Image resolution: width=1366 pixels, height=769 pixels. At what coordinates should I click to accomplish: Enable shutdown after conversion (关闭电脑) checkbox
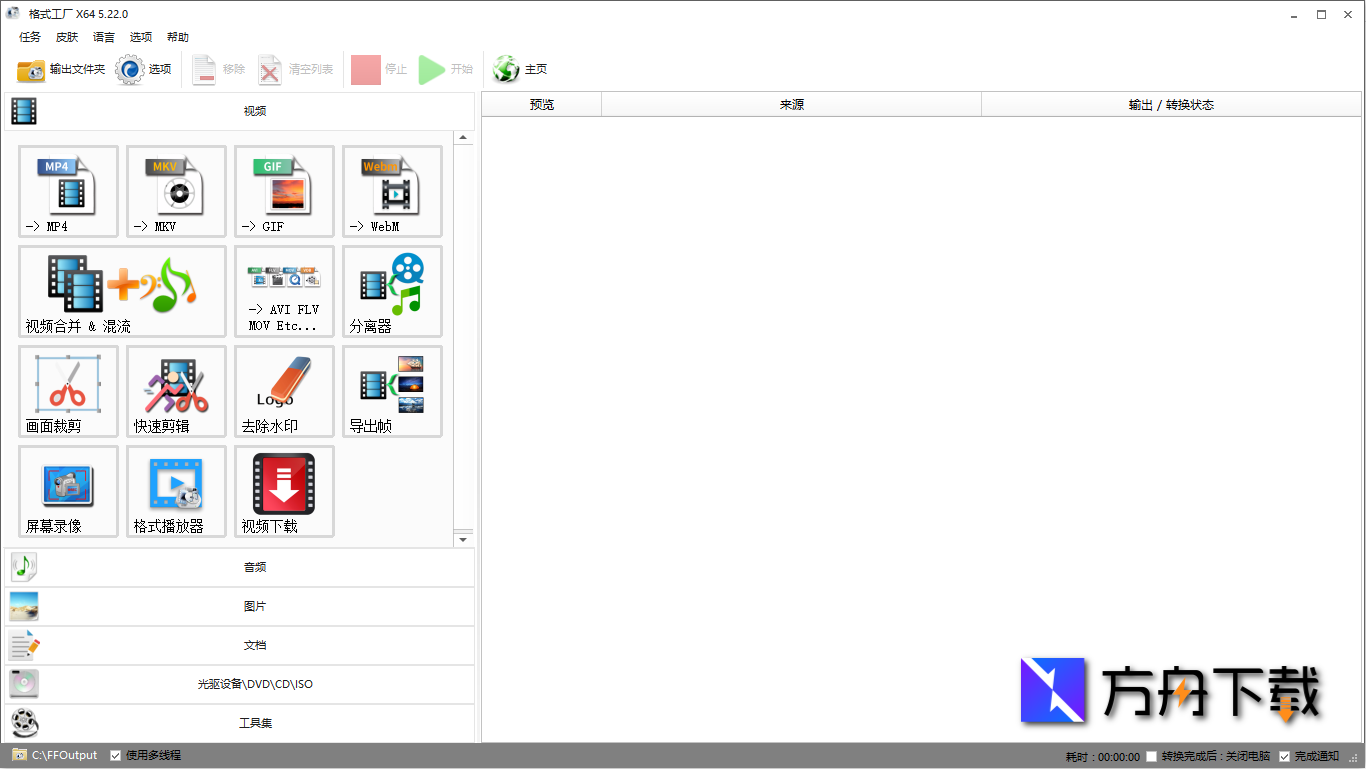(1152, 757)
